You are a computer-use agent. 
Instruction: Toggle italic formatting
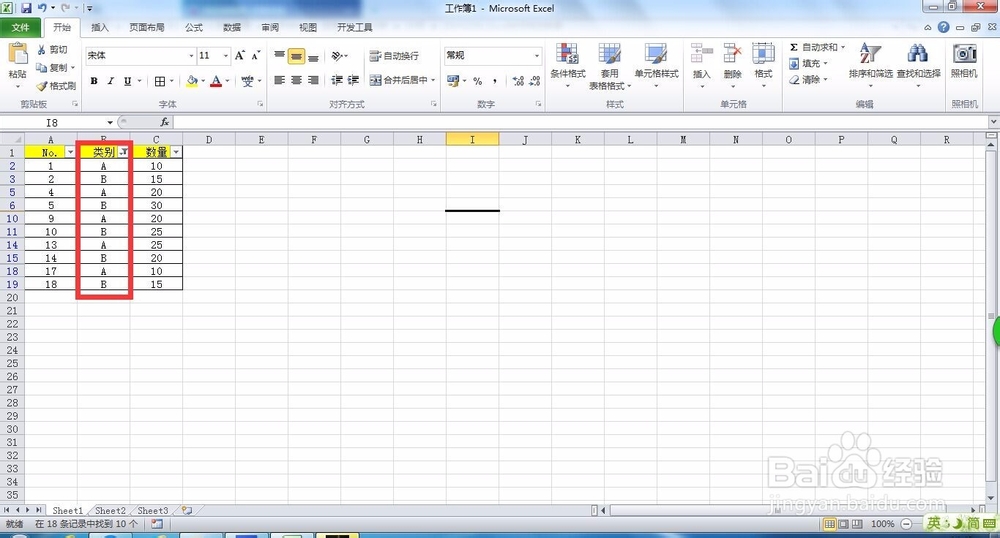point(110,81)
